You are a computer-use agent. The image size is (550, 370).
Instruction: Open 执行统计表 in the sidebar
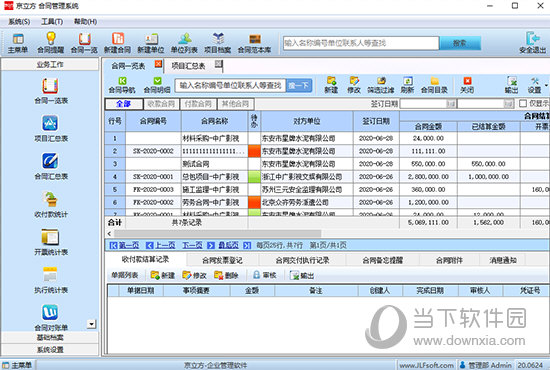coord(51,280)
